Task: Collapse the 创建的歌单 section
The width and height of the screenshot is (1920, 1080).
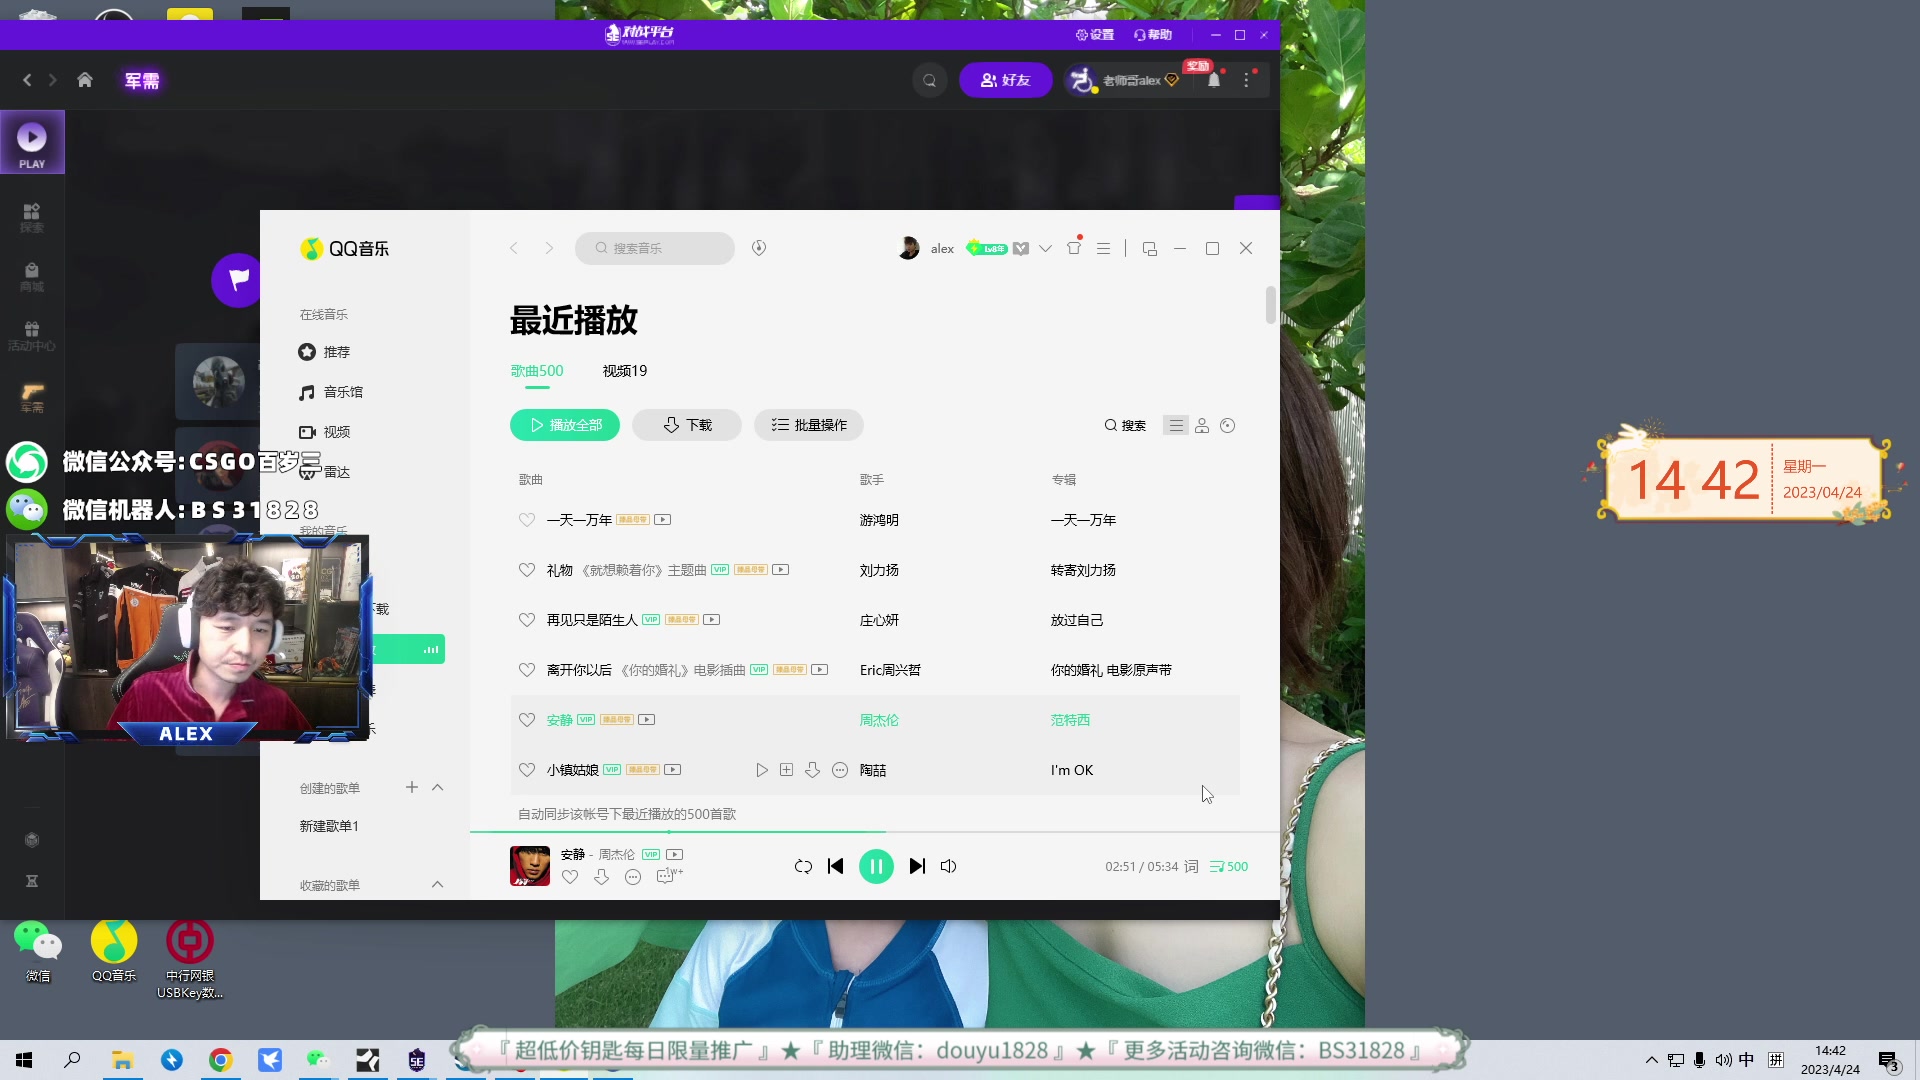Action: coord(437,787)
